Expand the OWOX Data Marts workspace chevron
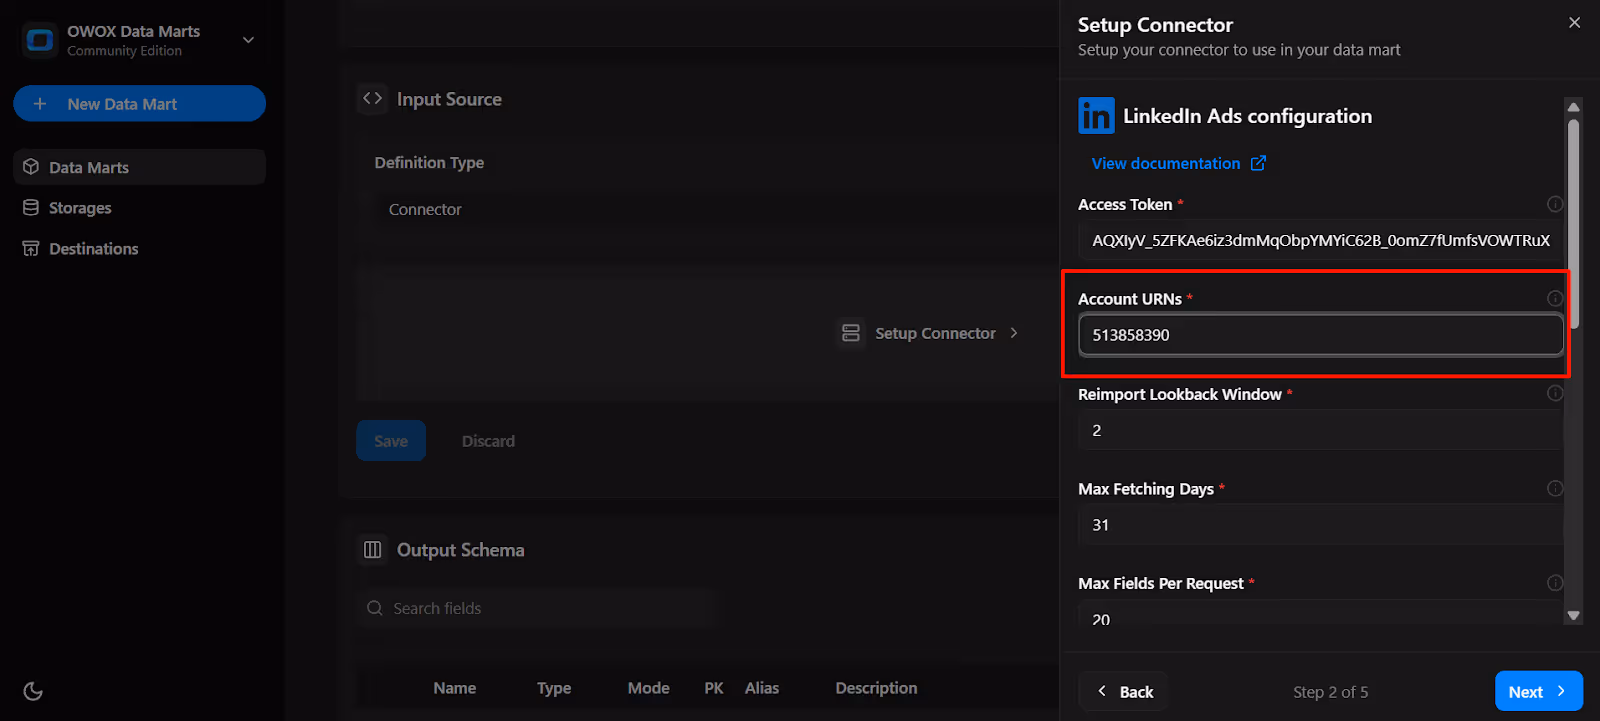1600x721 pixels. coord(248,40)
